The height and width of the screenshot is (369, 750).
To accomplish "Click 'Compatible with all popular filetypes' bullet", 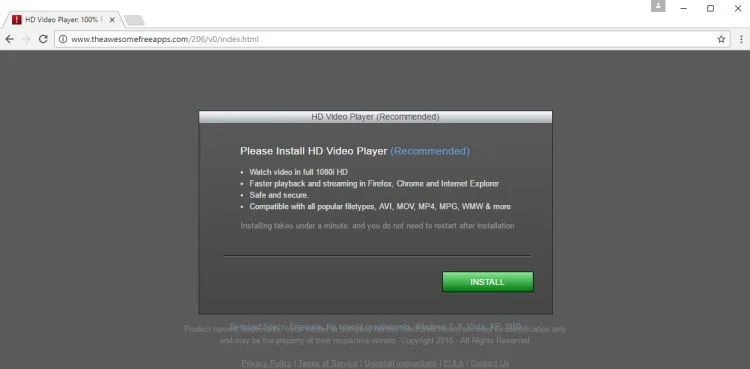I will [380, 207].
